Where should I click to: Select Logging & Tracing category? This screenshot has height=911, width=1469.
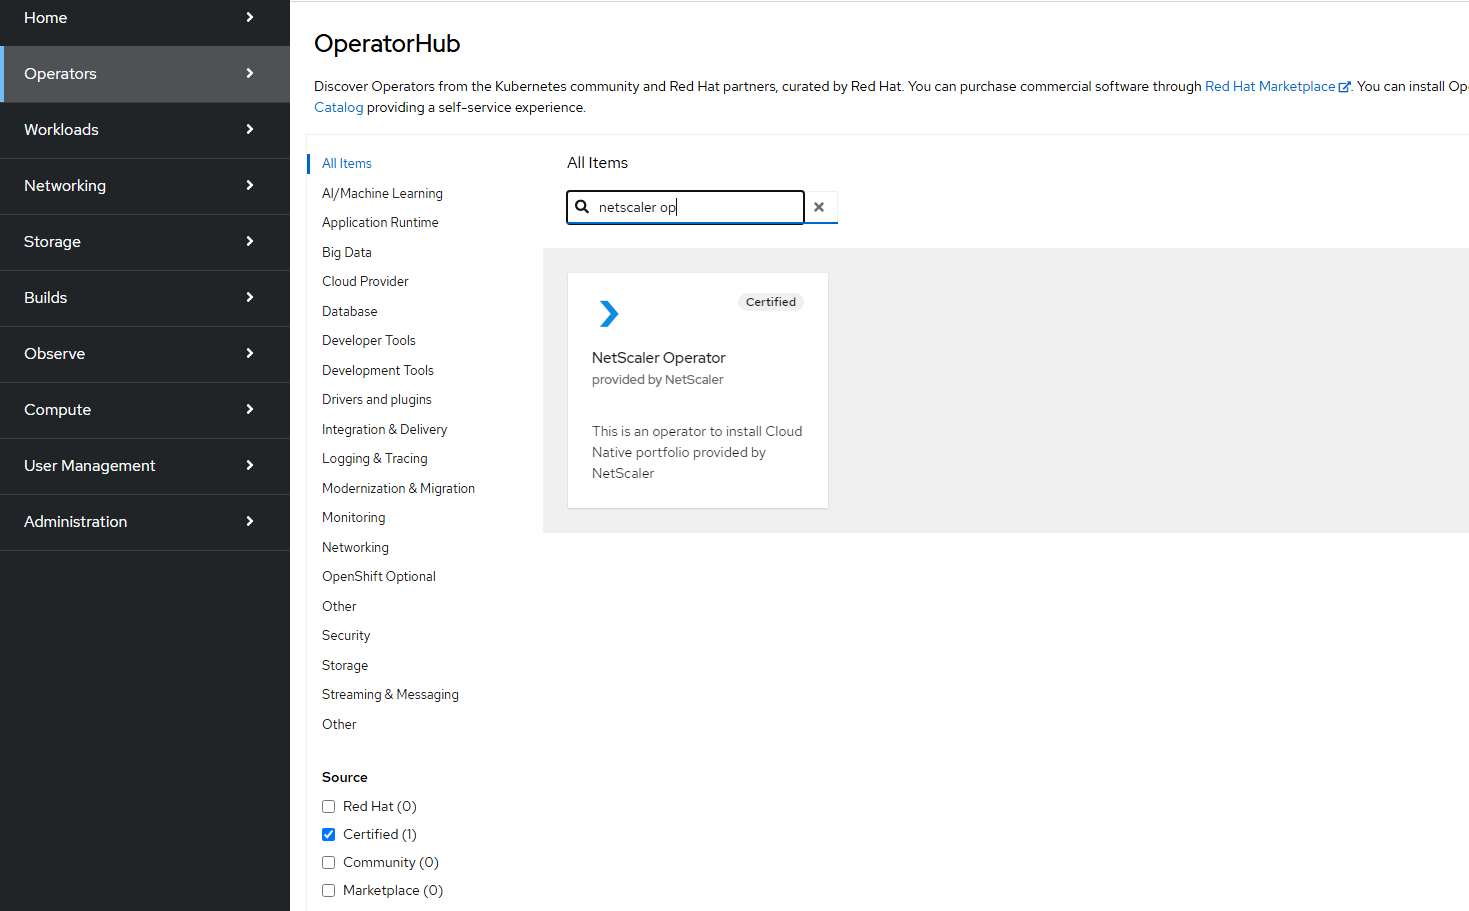[x=375, y=458]
